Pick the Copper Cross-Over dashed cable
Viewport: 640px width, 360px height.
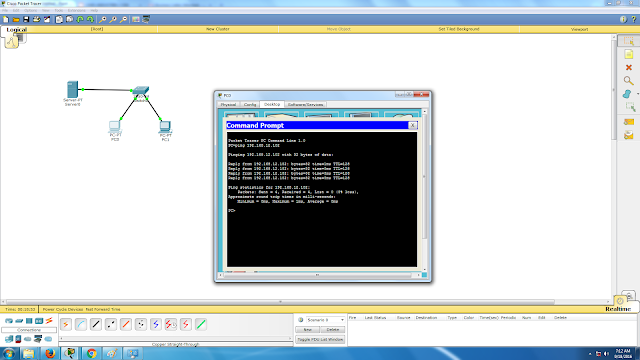pos(111,324)
